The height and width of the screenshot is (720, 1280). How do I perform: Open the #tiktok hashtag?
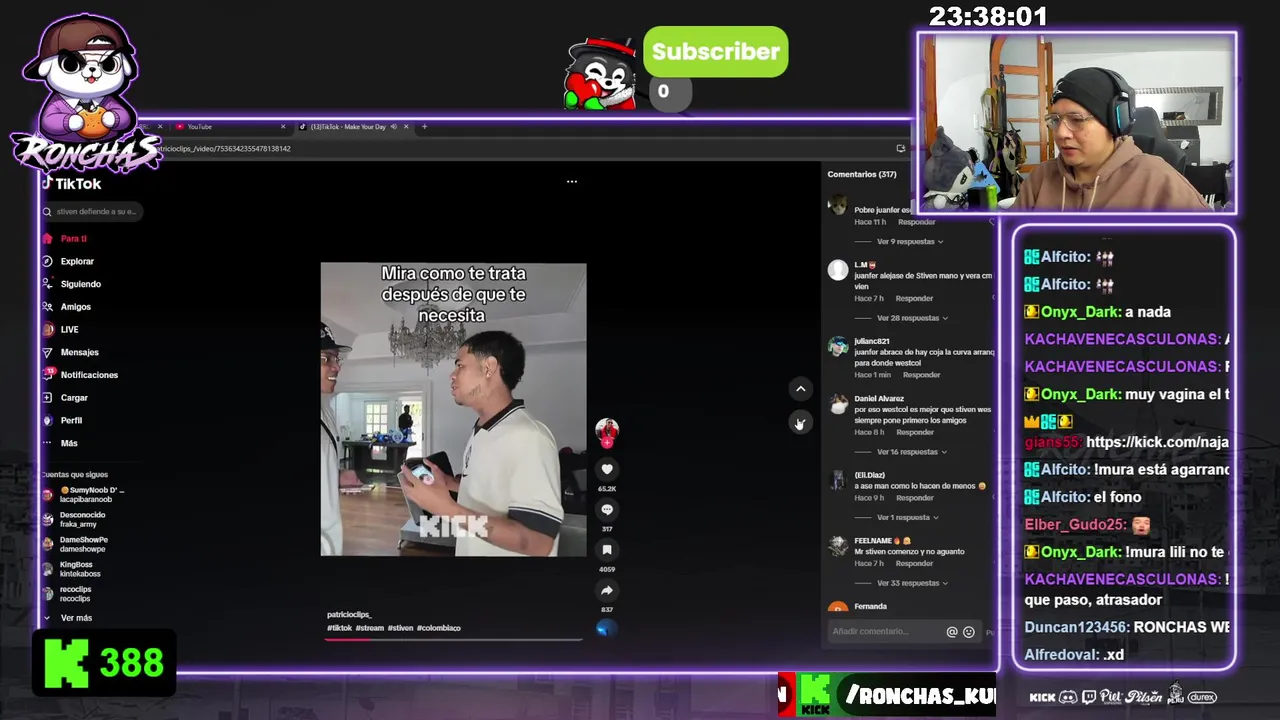[339, 628]
